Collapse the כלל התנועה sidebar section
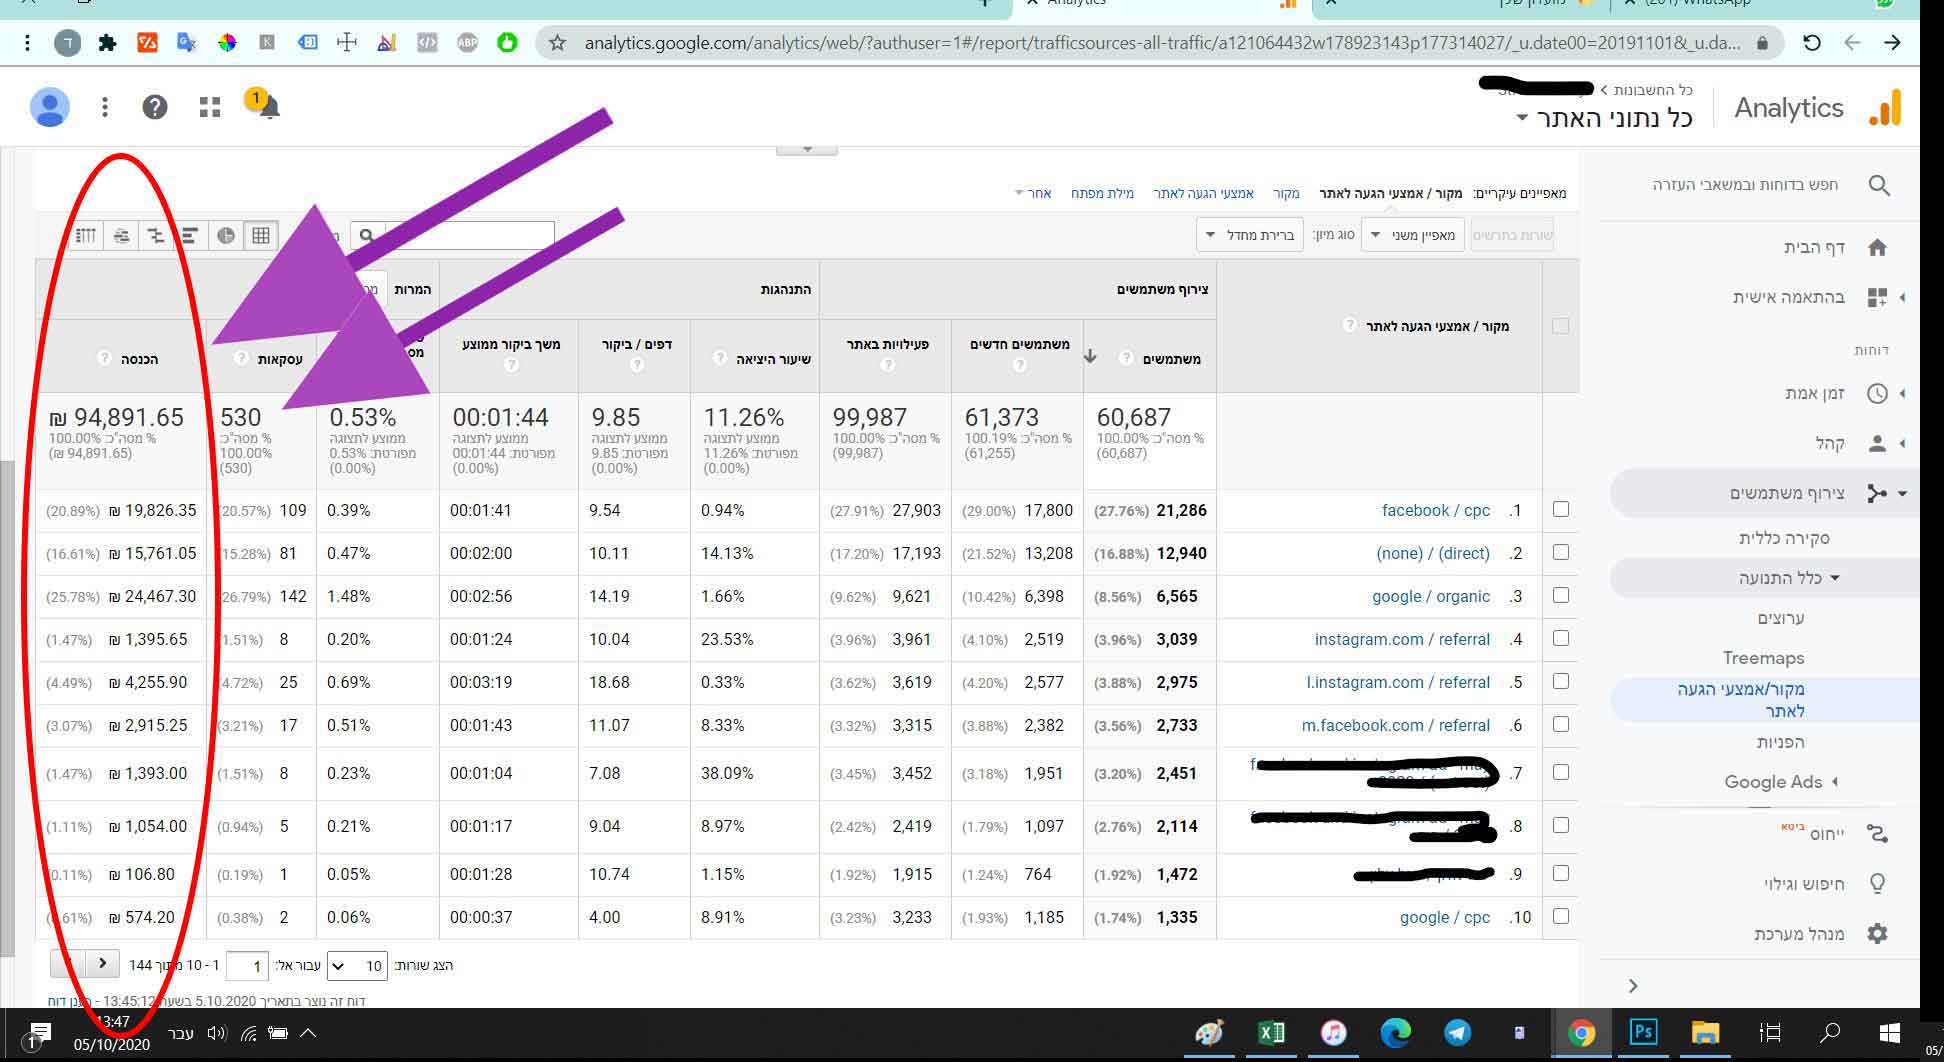Image resolution: width=1944 pixels, height=1062 pixels. 1790,578
